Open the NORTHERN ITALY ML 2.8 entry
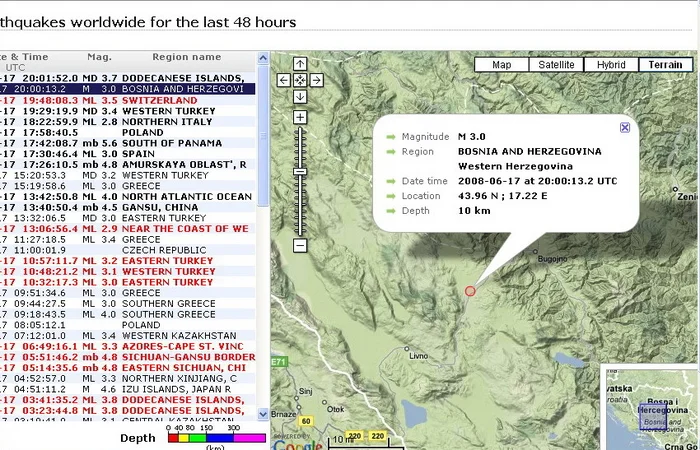 tap(128, 122)
